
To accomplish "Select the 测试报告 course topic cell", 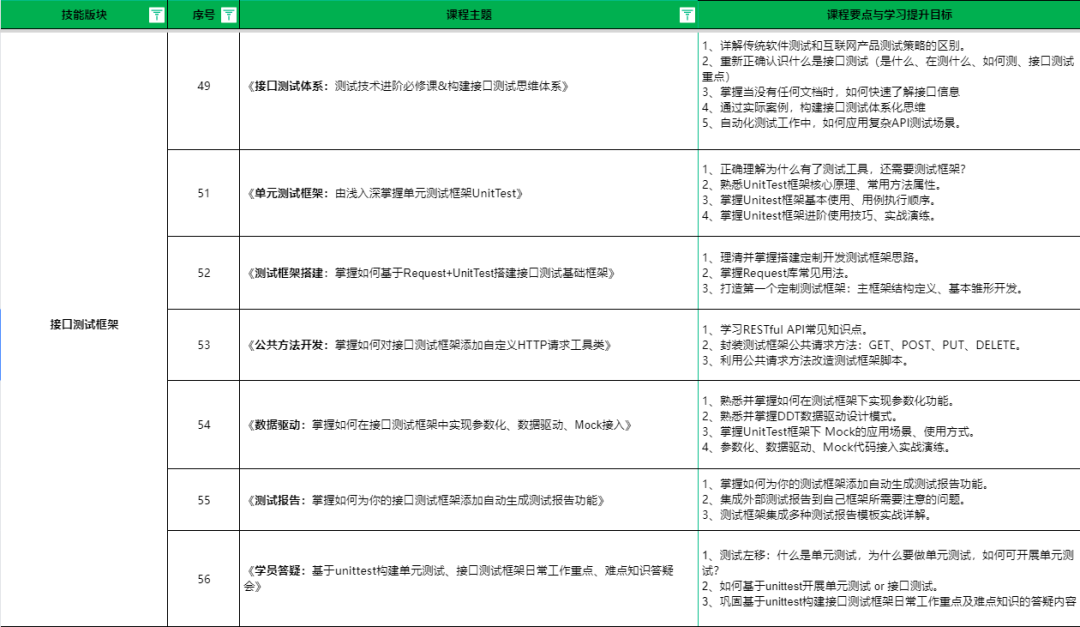I will point(469,500).
